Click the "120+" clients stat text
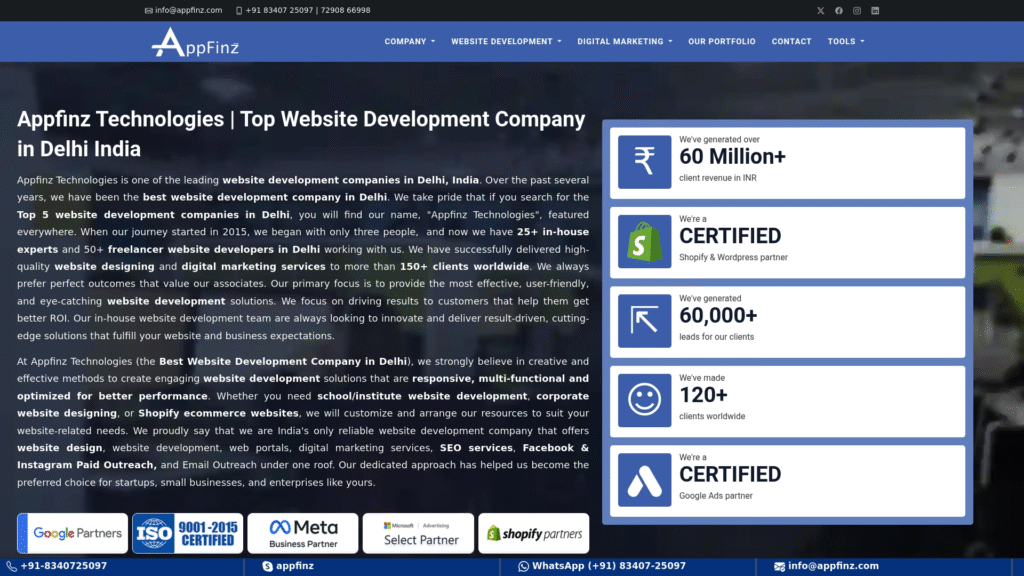Image resolution: width=1024 pixels, height=576 pixels. click(703, 395)
